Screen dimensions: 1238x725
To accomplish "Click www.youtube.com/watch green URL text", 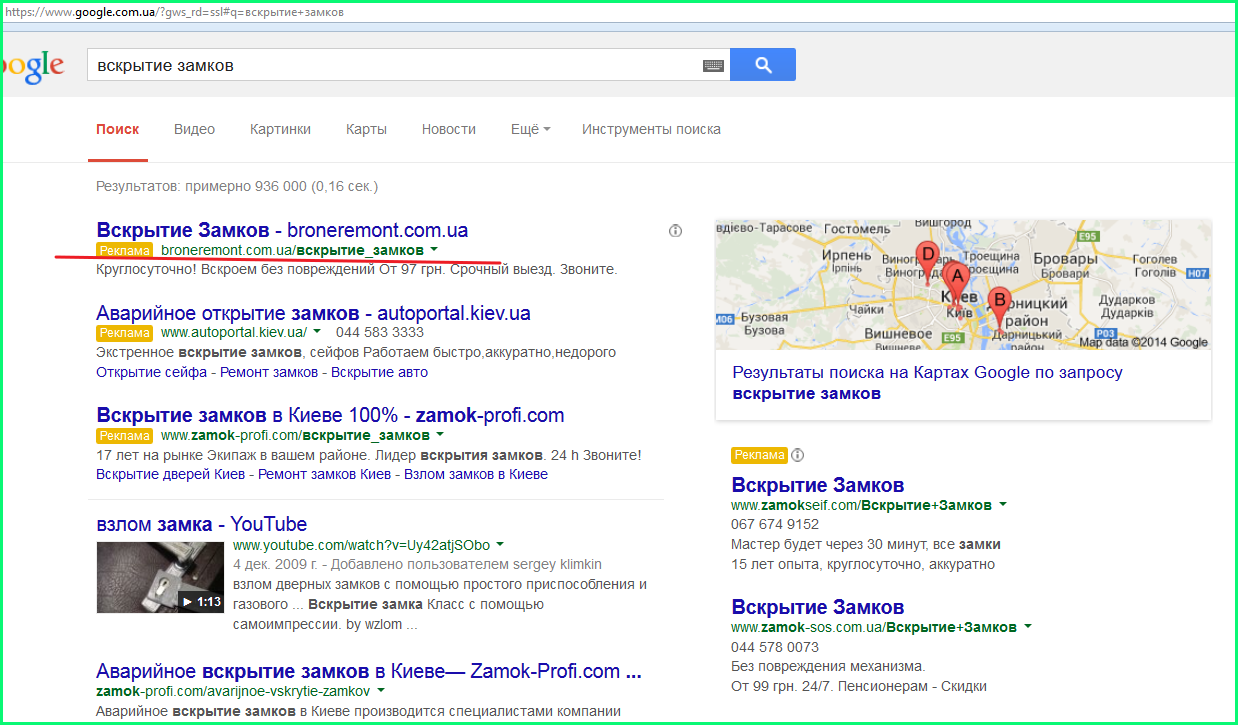I will (x=361, y=545).
